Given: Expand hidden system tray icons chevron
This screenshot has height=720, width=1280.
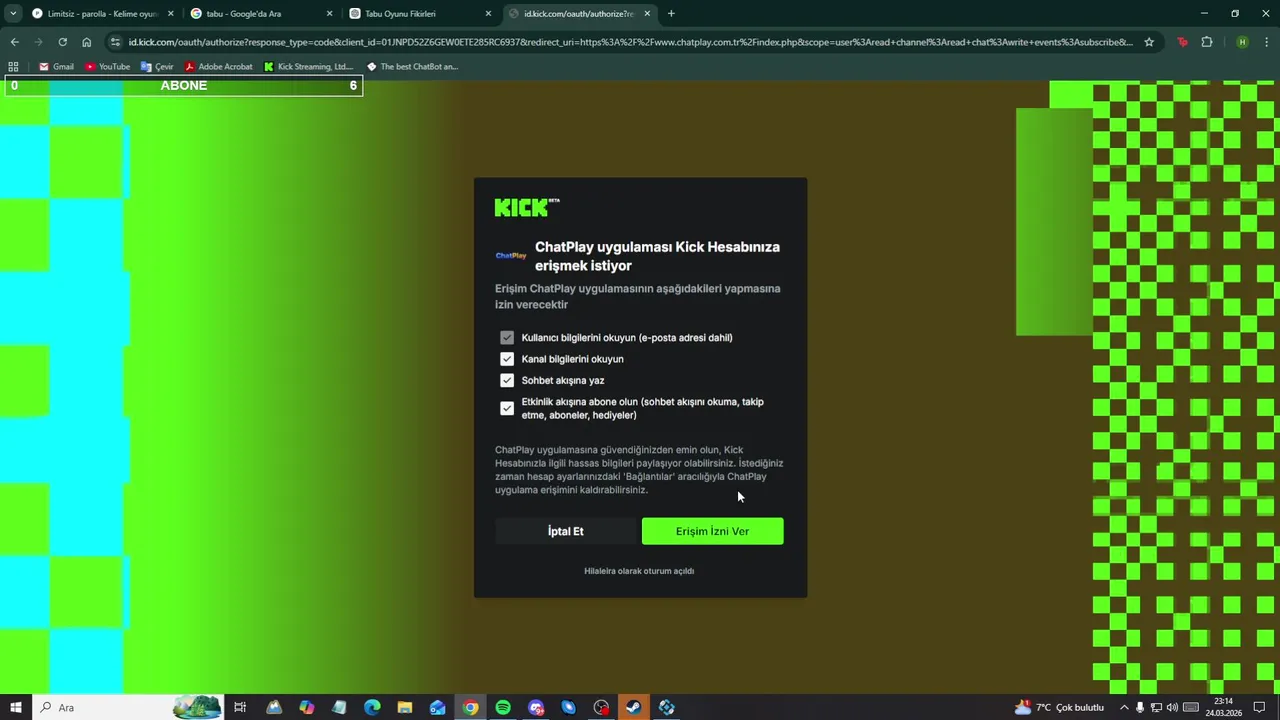Looking at the screenshot, I should (1124, 708).
